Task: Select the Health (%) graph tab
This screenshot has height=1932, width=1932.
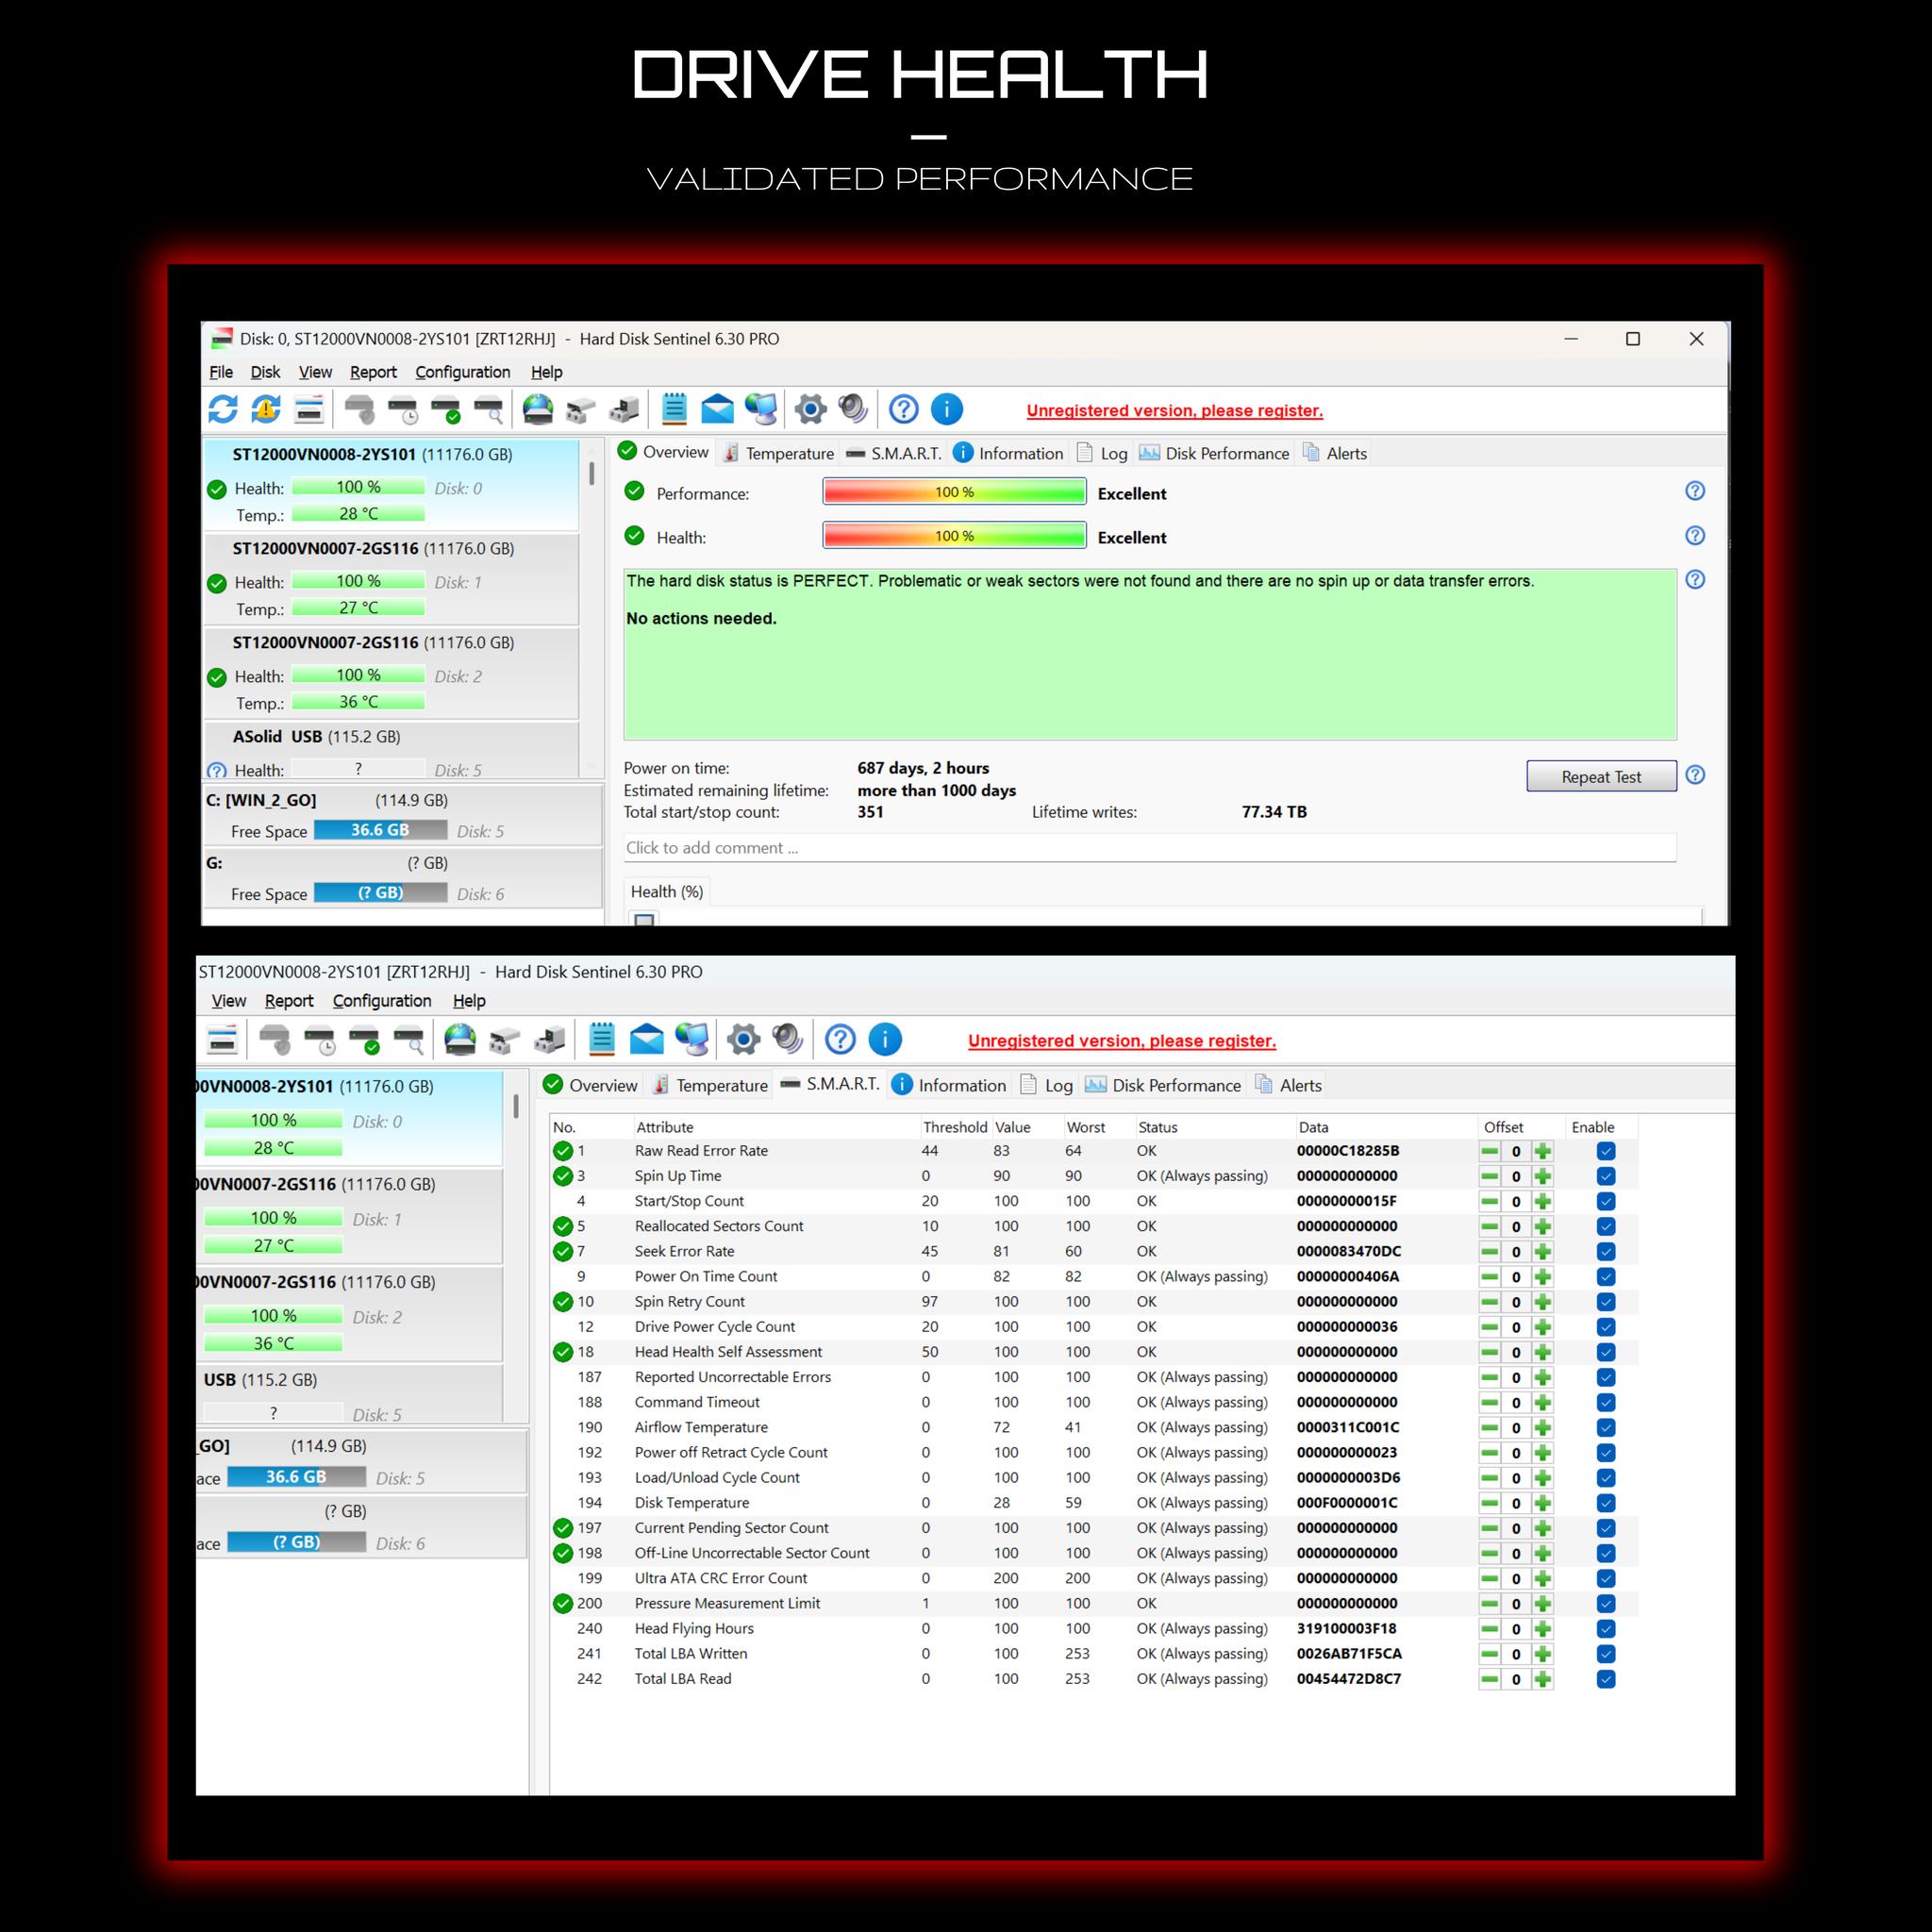Action: click(667, 892)
